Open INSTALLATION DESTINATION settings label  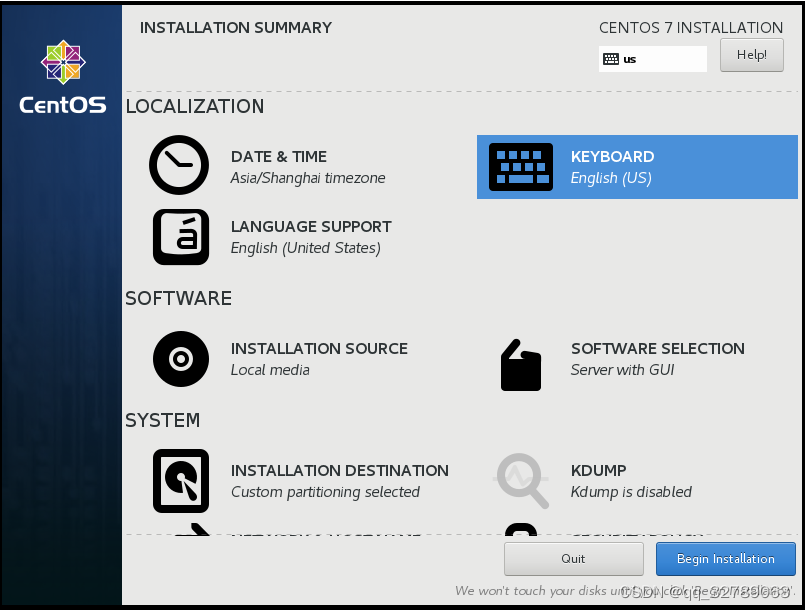[340, 471]
